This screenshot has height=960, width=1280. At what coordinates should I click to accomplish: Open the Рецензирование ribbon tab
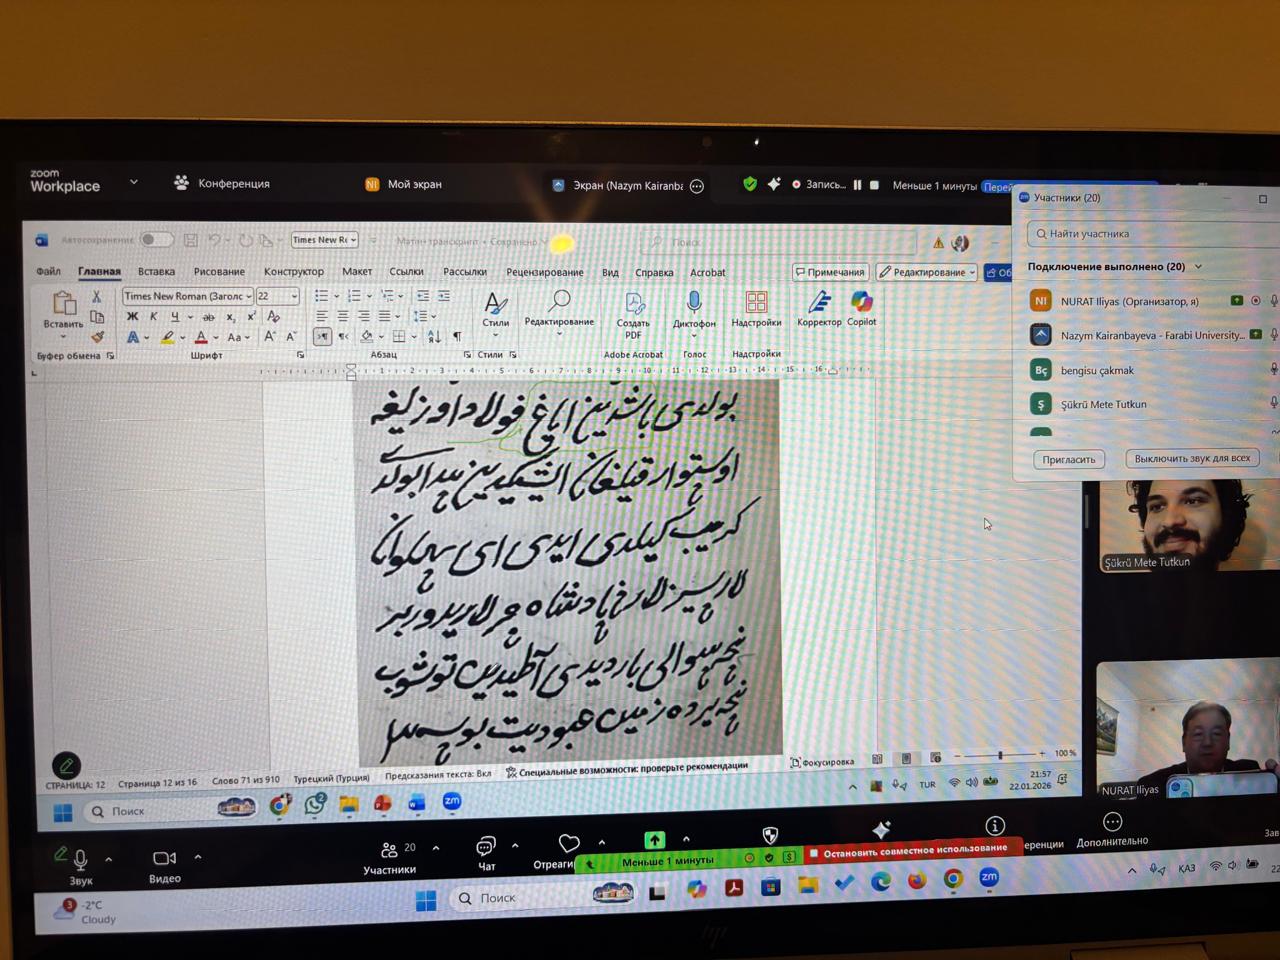point(544,272)
